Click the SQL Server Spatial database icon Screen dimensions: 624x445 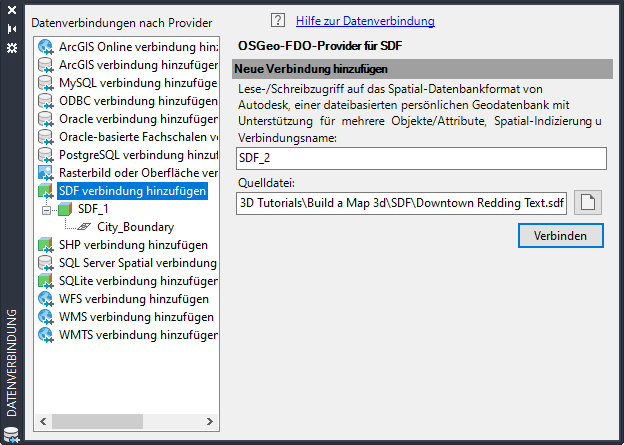45,263
